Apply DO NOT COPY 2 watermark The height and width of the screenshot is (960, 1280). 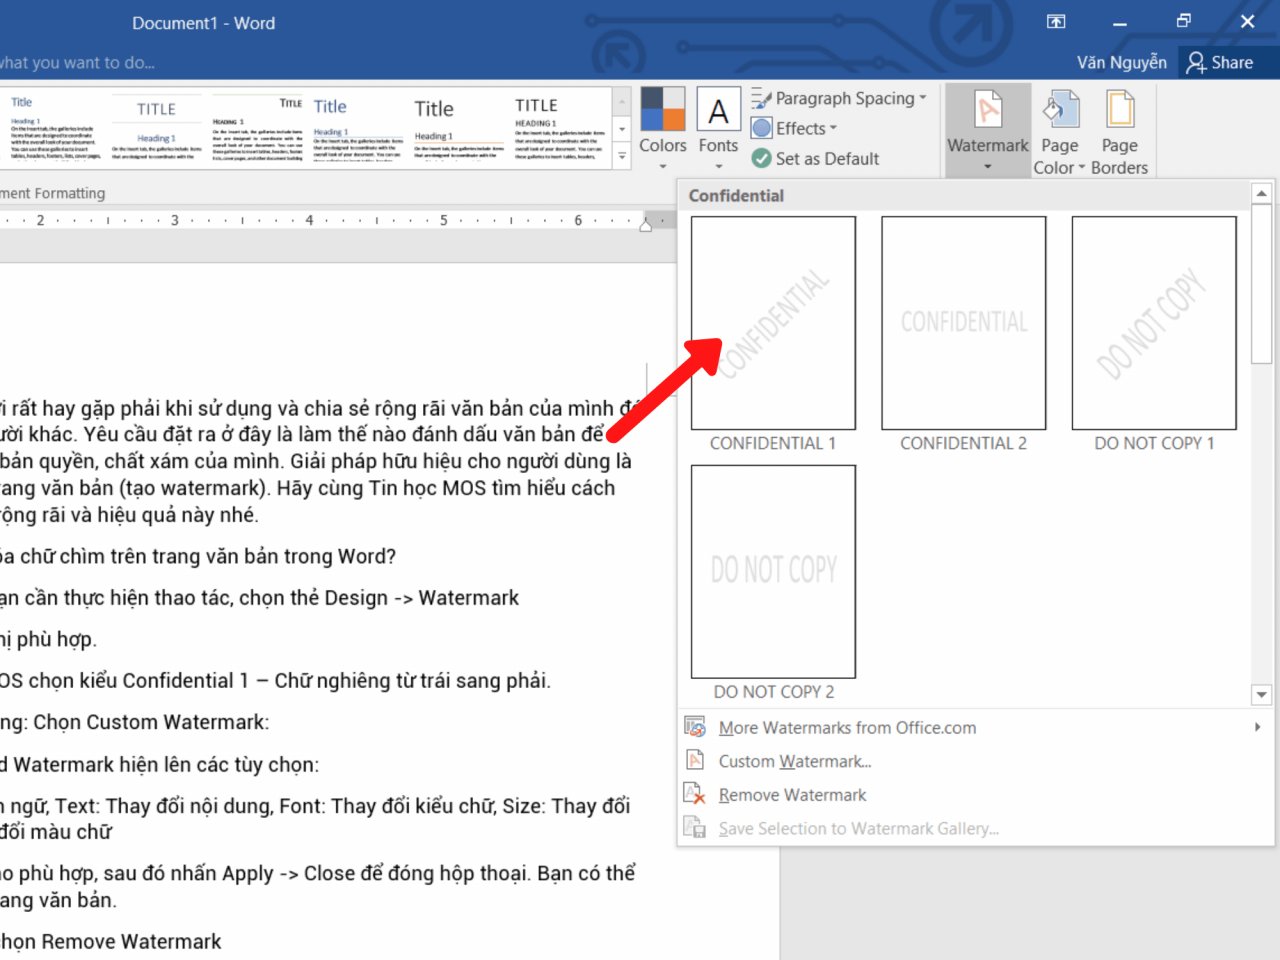[773, 571]
